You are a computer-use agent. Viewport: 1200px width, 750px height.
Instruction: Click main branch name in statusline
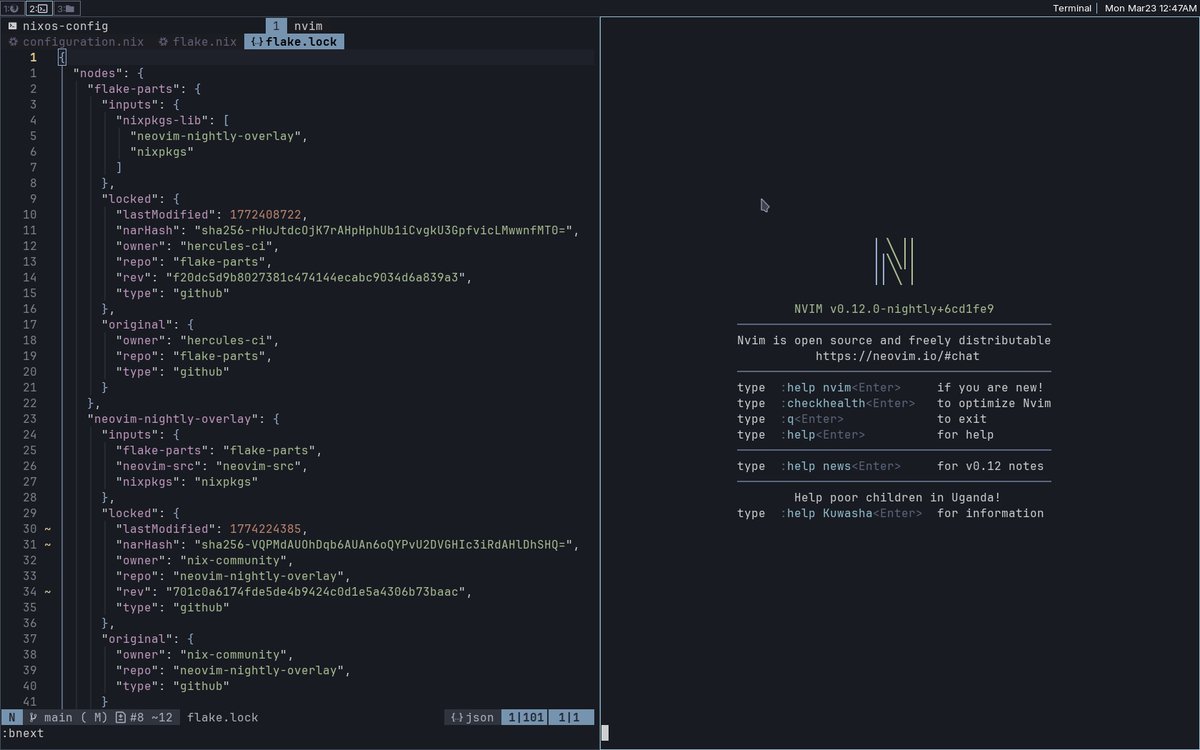[x=57, y=717]
